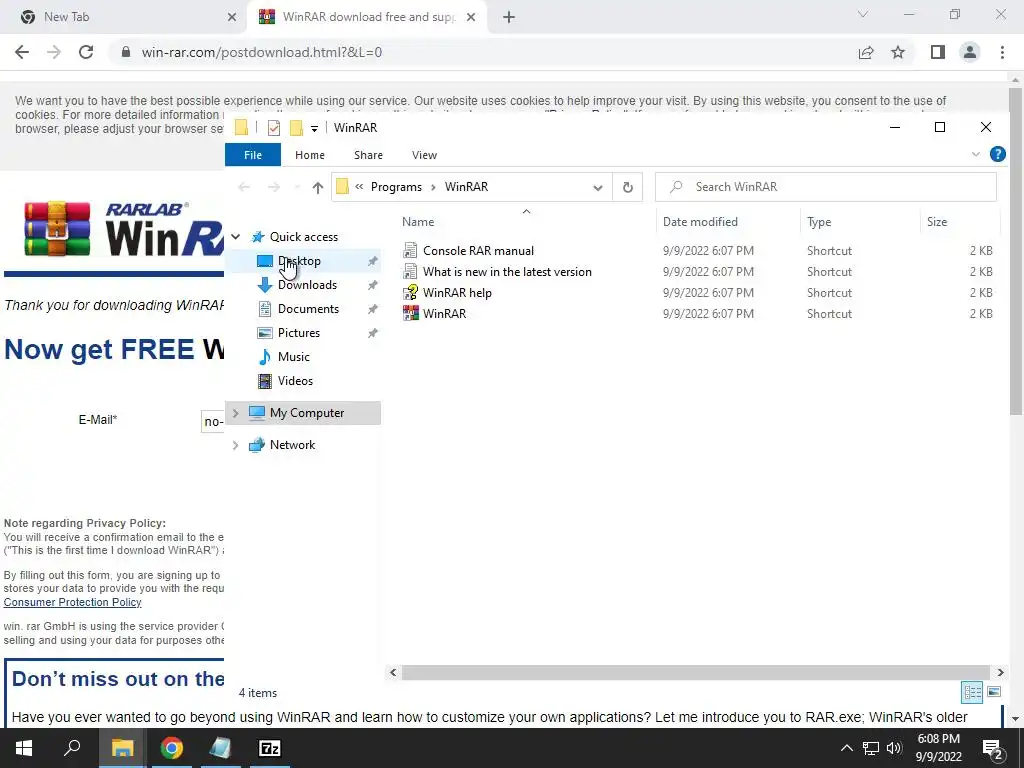Click the Explorer Help question mark icon
1024x768 pixels.
[997, 154]
